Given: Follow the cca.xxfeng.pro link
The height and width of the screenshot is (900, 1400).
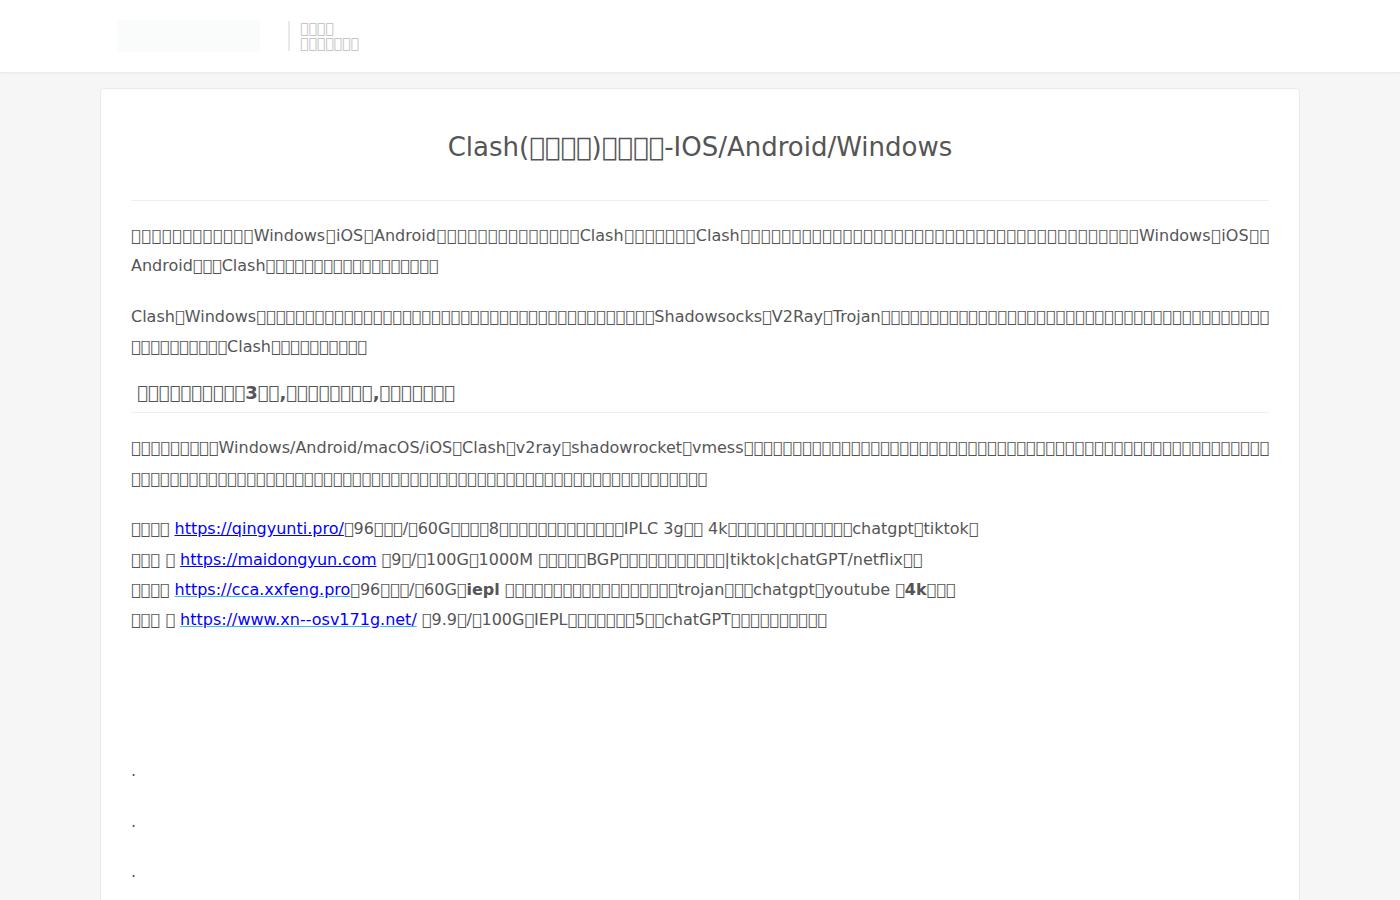Looking at the screenshot, I should (263, 590).
